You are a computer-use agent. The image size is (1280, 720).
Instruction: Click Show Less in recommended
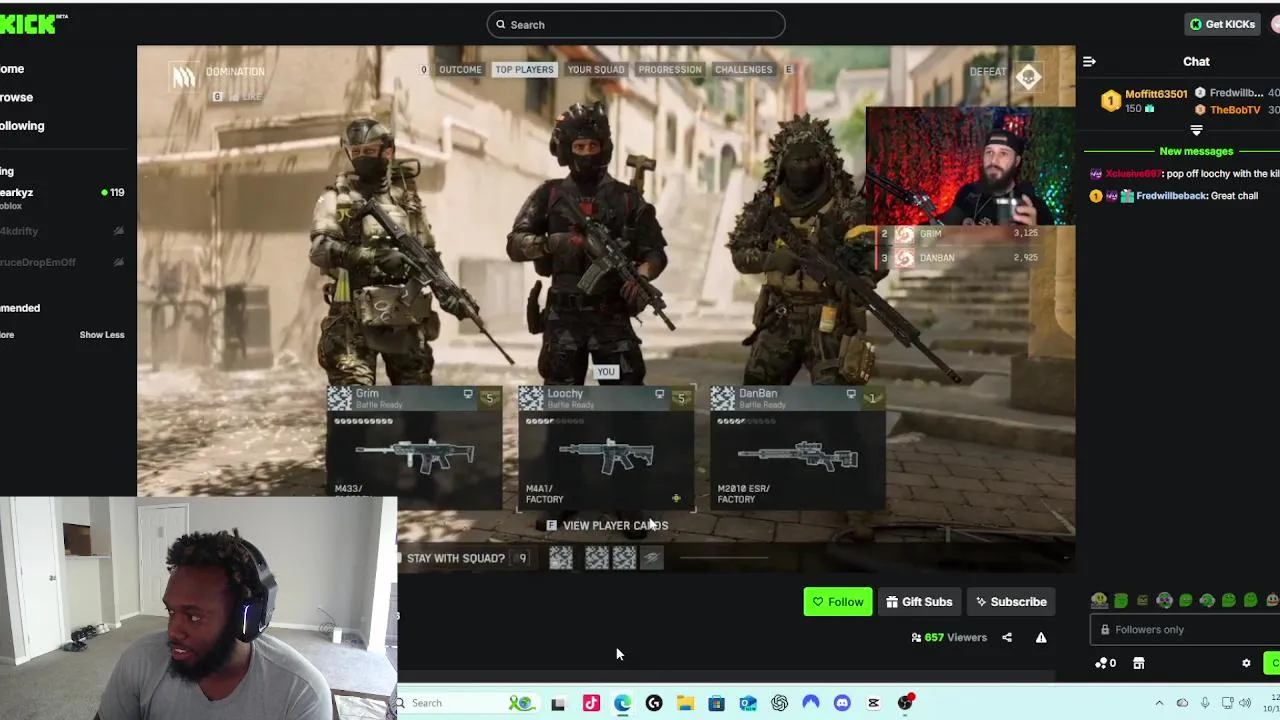(102, 335)
